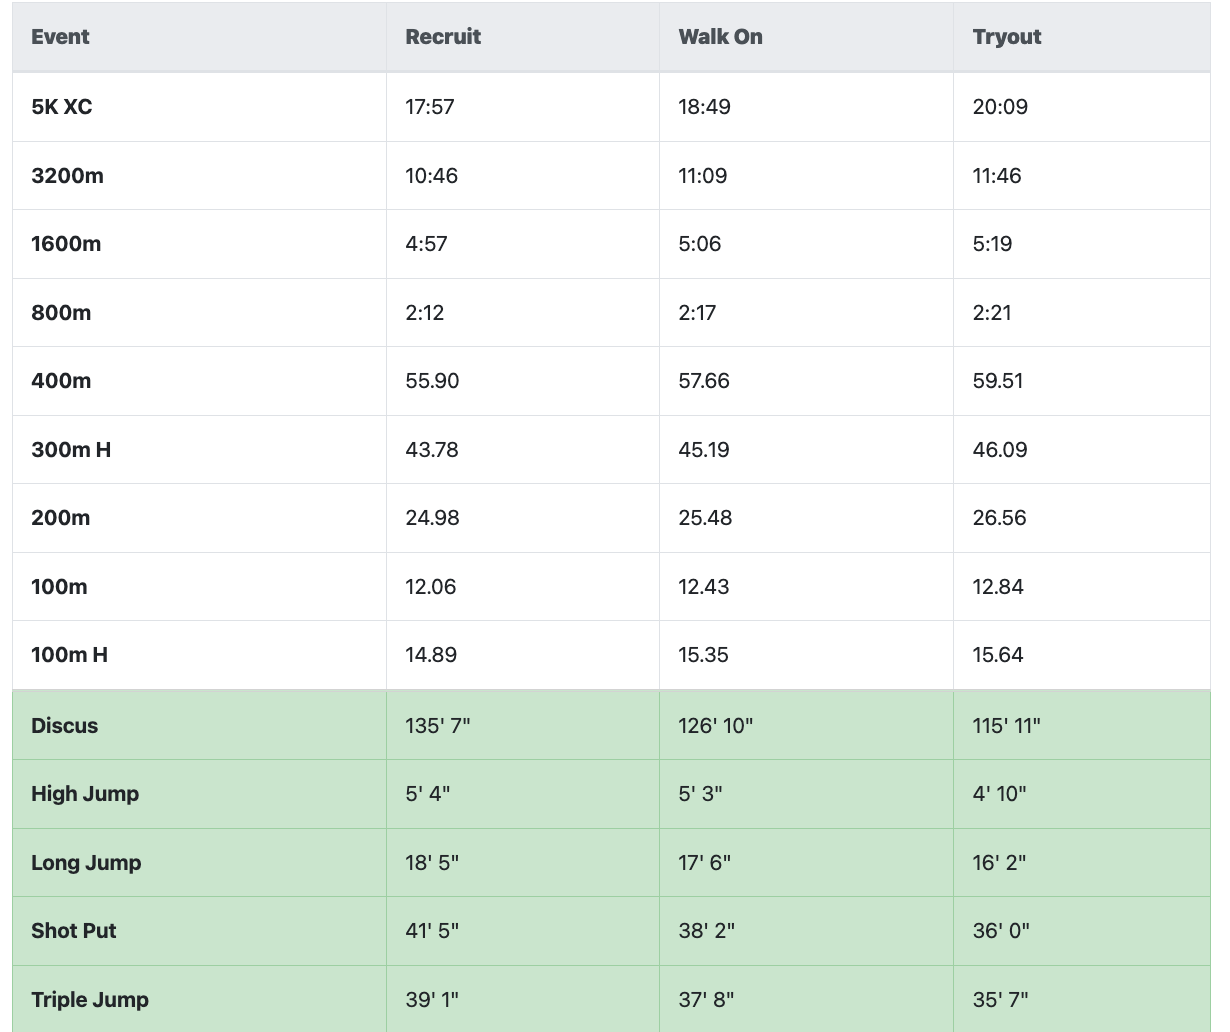Click the 3200m tryout time 11:46

click(x=997, y=176)
